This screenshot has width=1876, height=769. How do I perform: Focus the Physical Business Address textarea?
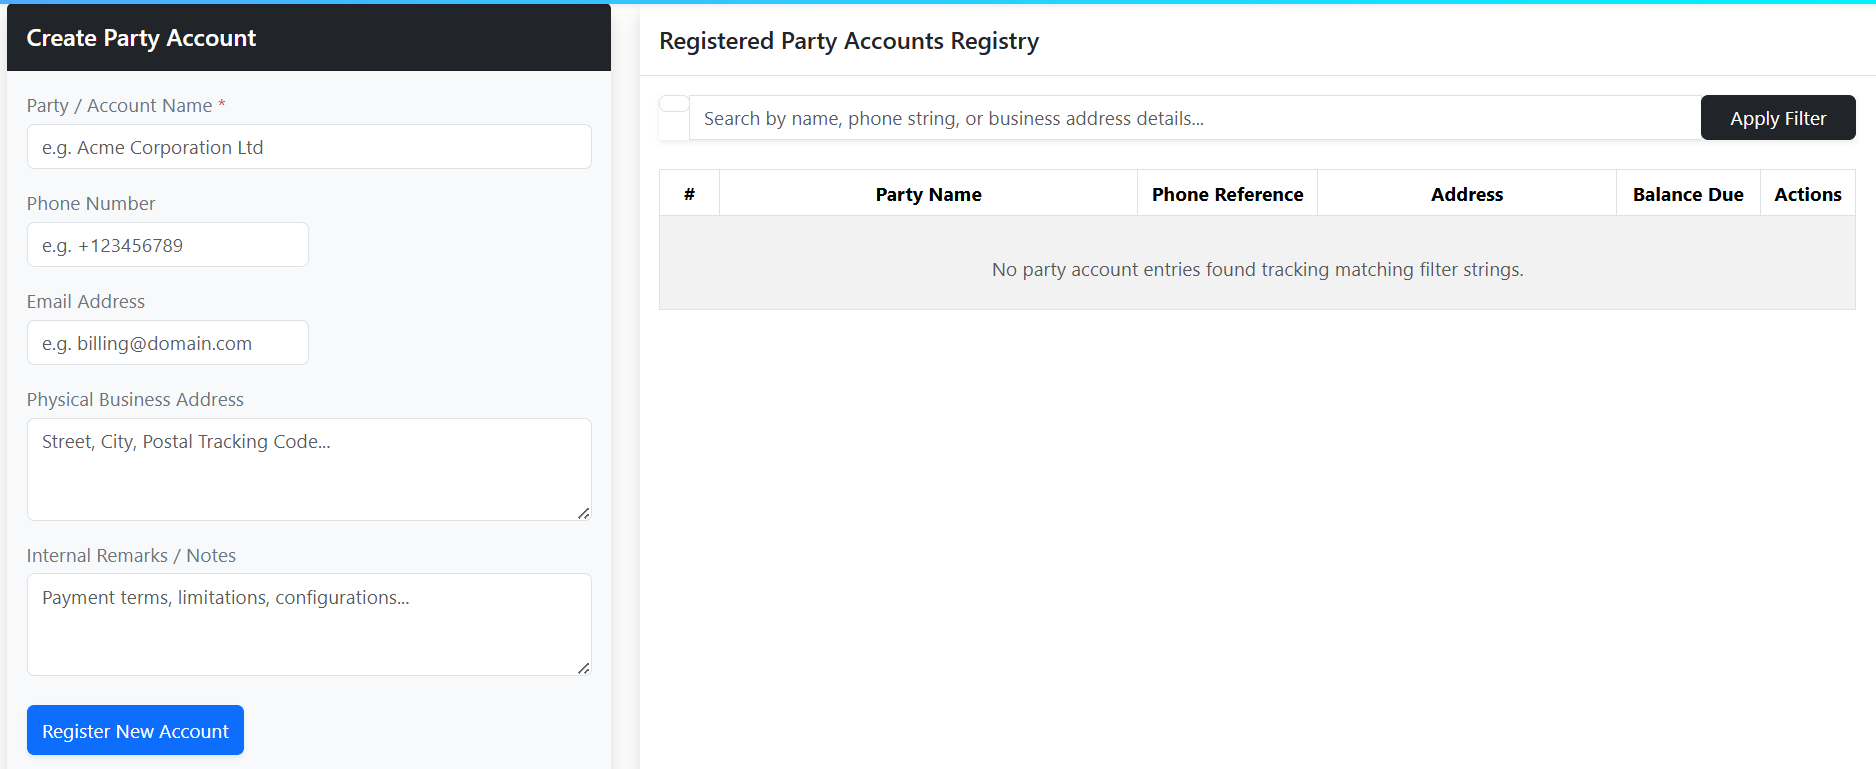tap(309, 469)
